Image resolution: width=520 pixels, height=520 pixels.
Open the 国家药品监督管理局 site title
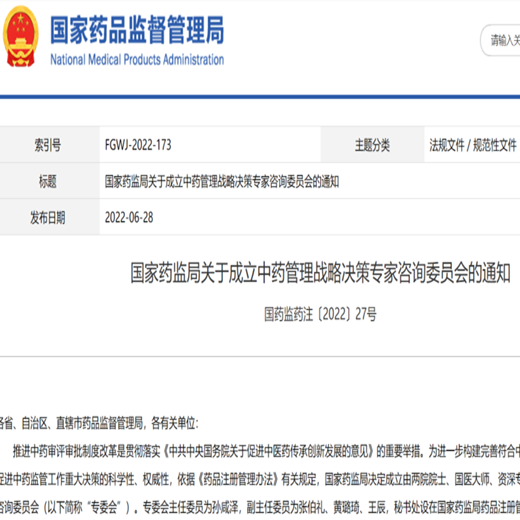[137, 30]
